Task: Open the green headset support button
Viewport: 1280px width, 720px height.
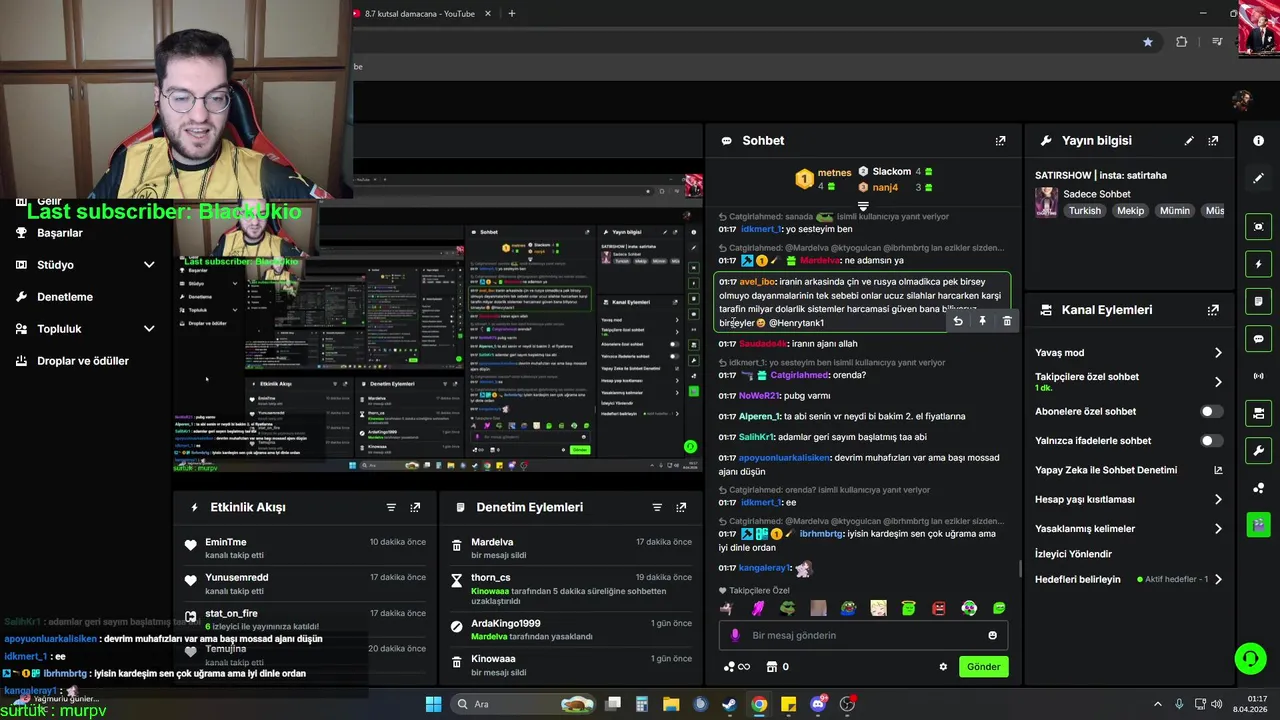Action: pyautogui.click(x=1250, y=658)
